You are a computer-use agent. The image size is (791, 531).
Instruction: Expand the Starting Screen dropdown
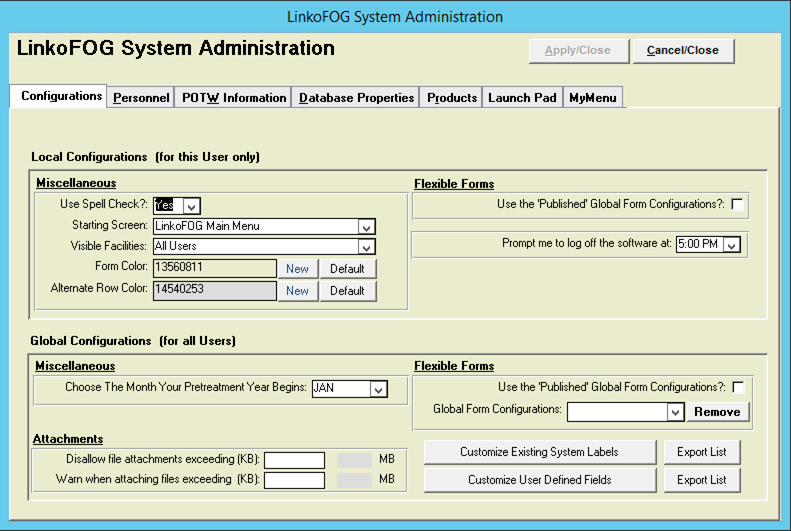(x=367, y=227)
